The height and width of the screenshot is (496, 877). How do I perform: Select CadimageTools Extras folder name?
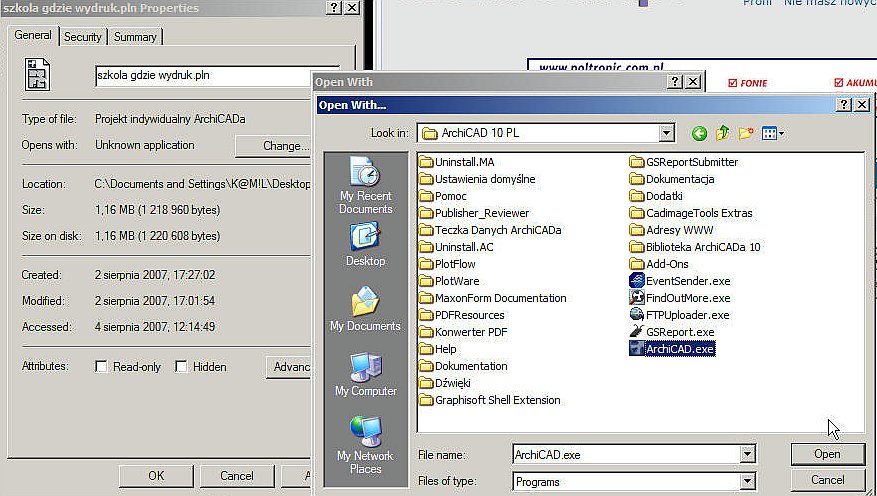[699, 213]
